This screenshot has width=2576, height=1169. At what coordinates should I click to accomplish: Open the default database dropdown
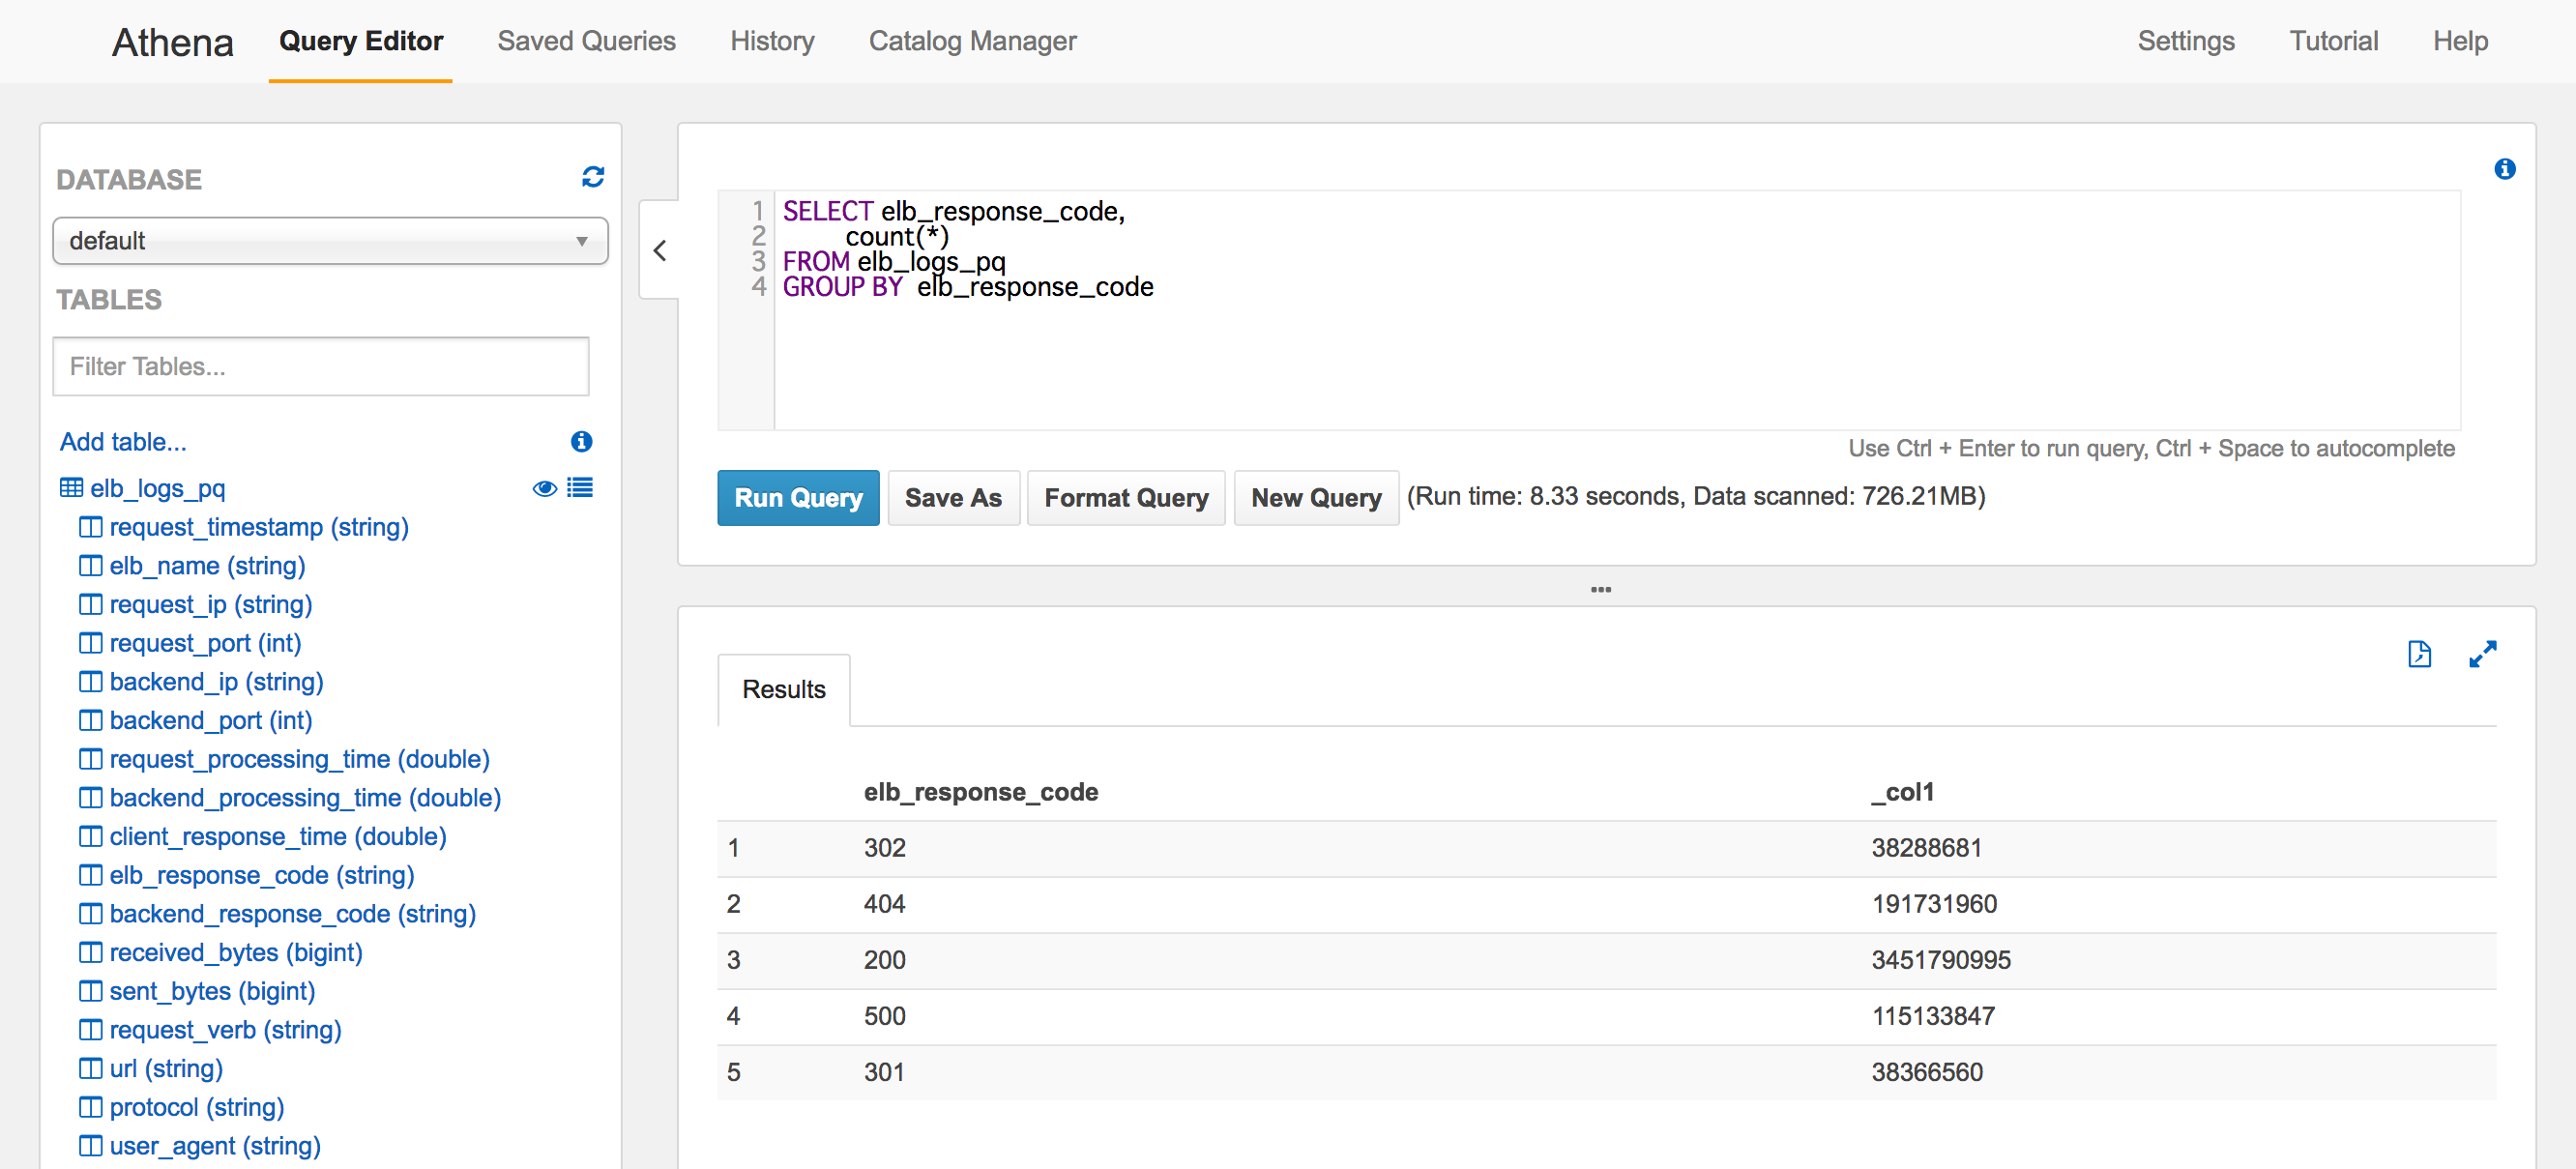coord(330,241)
